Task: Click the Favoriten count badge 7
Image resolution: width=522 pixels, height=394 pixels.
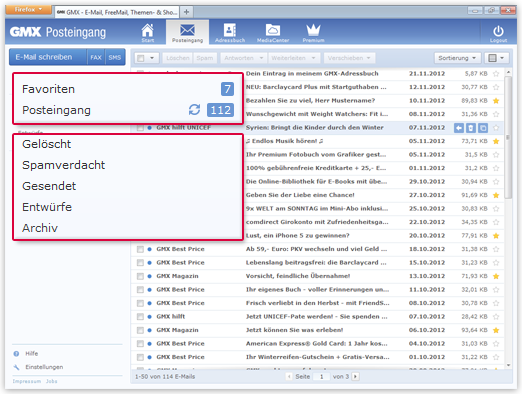Action: [227, 89]
